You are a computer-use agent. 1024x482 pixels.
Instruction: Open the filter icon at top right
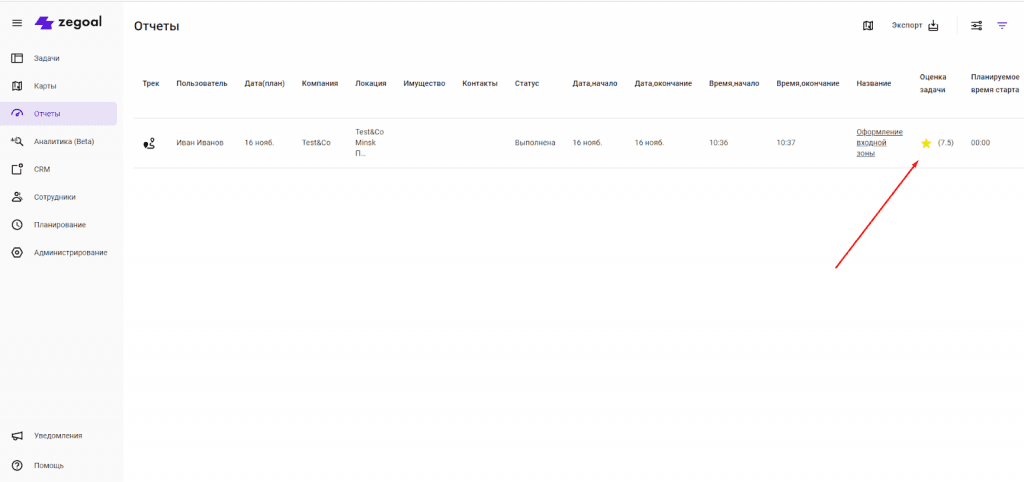[x=1002, y=26]
